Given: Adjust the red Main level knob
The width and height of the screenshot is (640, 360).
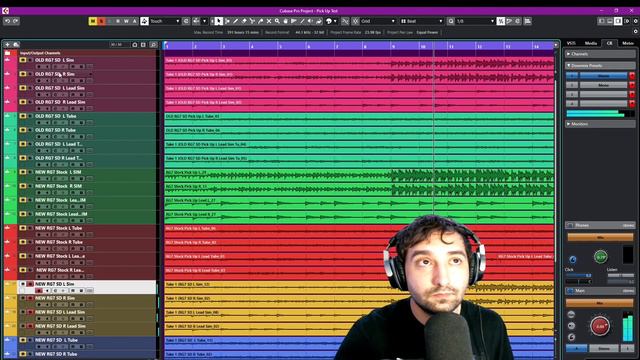Looking at the screenshot, I should [600, 326].
